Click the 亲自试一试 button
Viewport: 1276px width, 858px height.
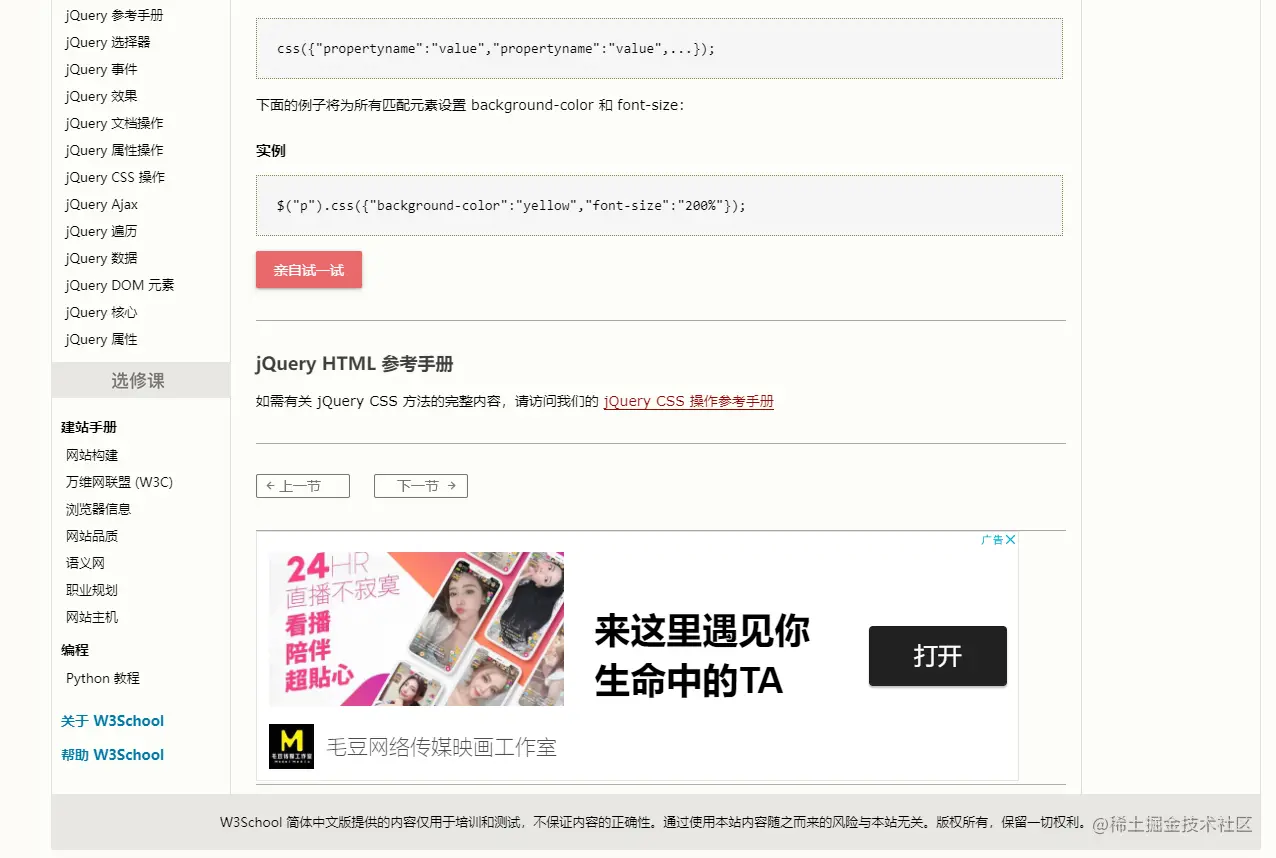click(x=309, y=270)
